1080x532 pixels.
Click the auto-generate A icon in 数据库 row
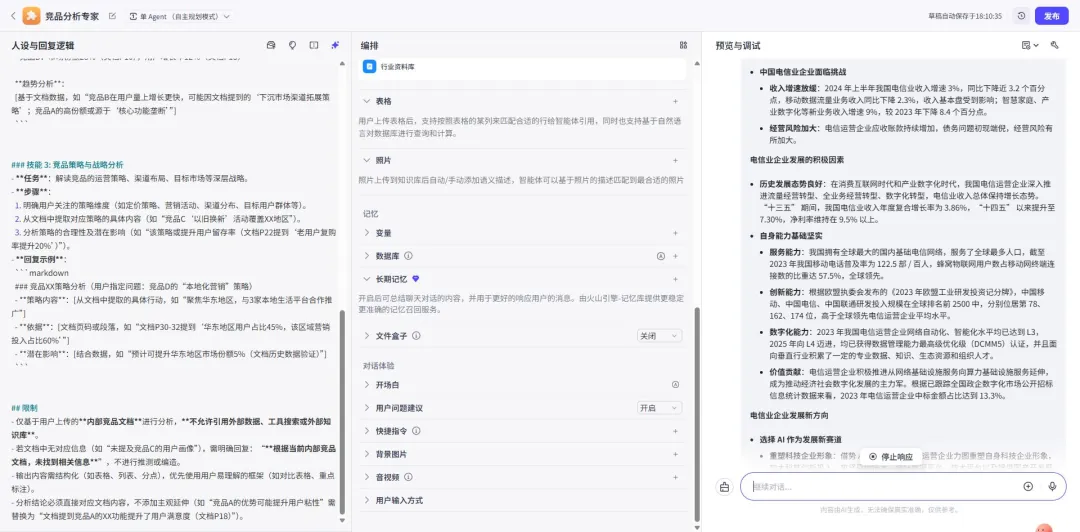pos(661,256)
